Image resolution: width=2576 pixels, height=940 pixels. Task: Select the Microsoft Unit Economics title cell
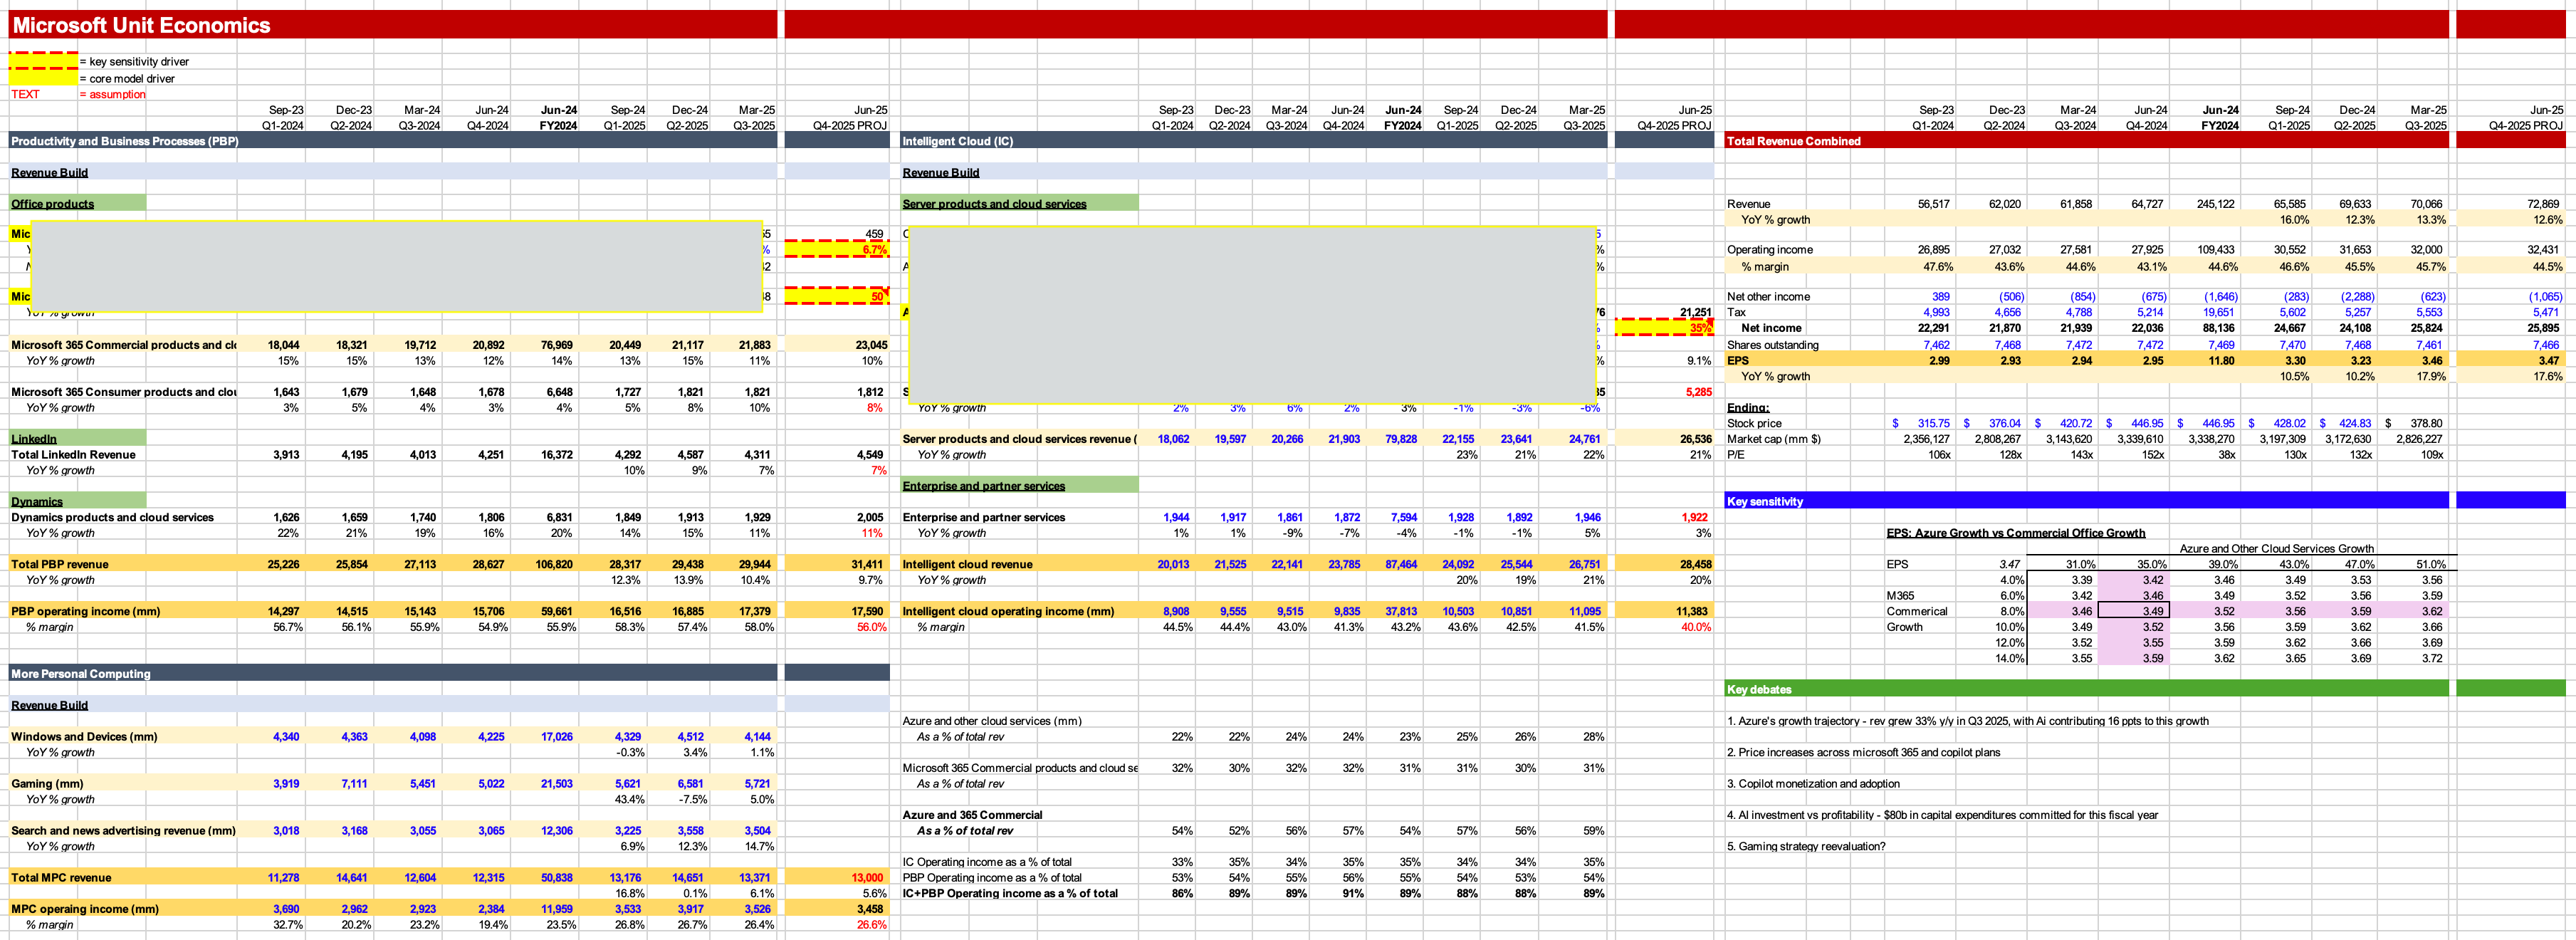[x=141, y=25]
